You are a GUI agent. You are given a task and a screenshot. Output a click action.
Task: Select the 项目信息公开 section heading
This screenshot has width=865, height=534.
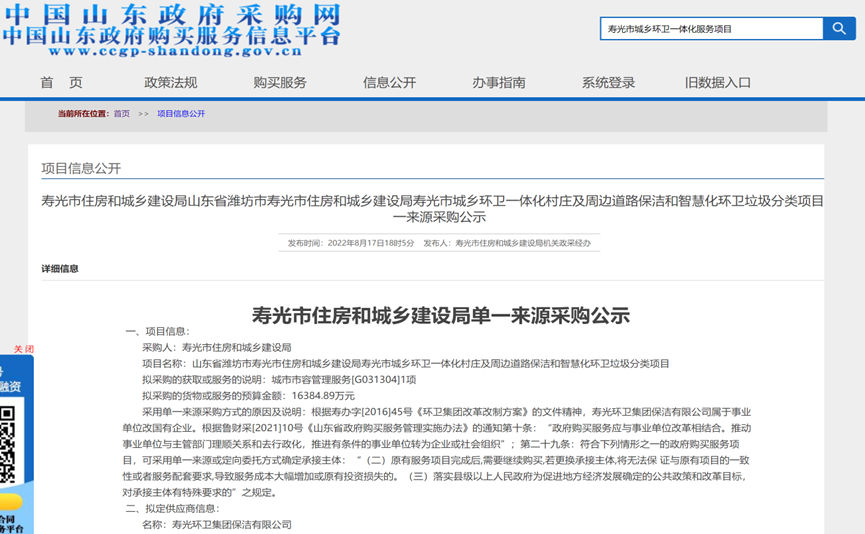[81, 168]
